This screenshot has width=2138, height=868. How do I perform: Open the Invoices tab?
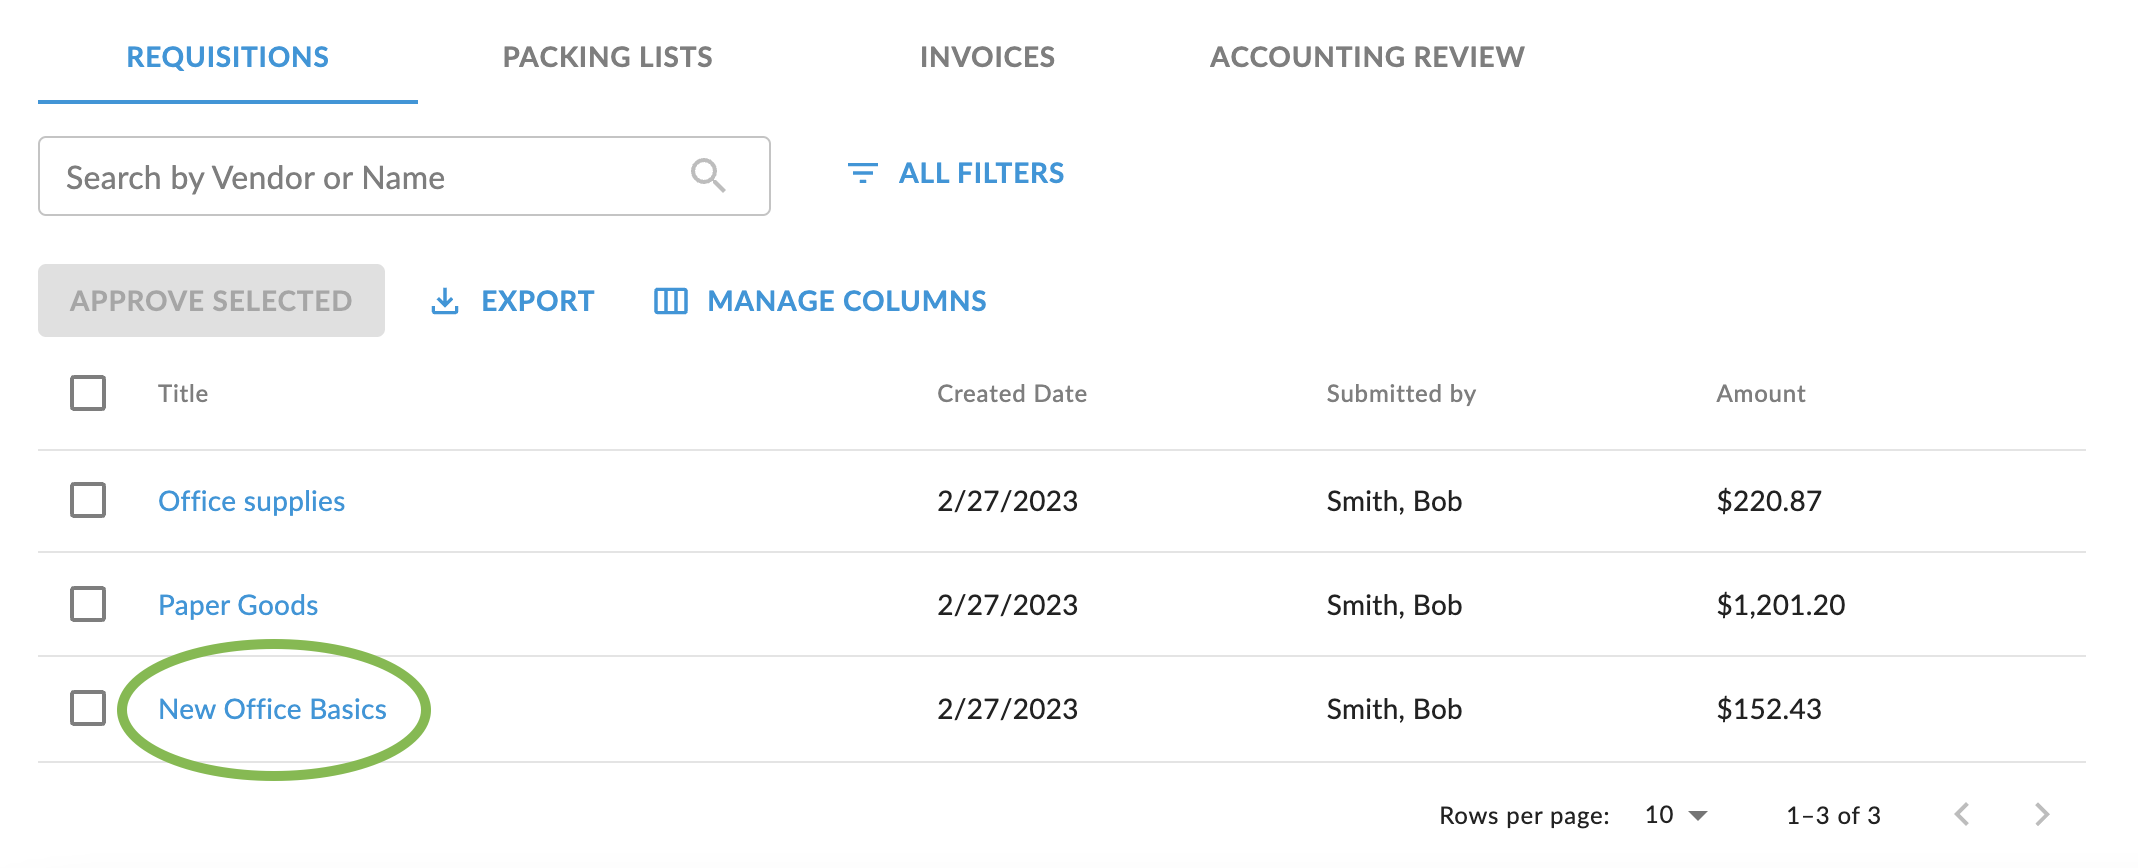[x=987, y=57]
